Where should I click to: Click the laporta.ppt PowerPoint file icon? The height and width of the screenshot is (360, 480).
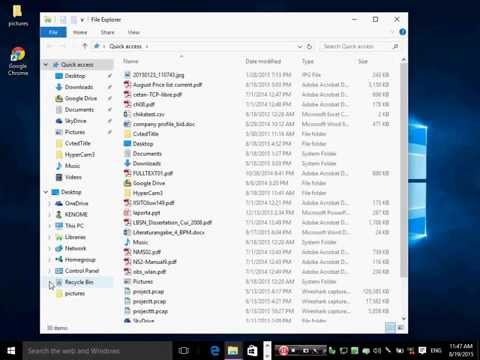pos(127,213)
